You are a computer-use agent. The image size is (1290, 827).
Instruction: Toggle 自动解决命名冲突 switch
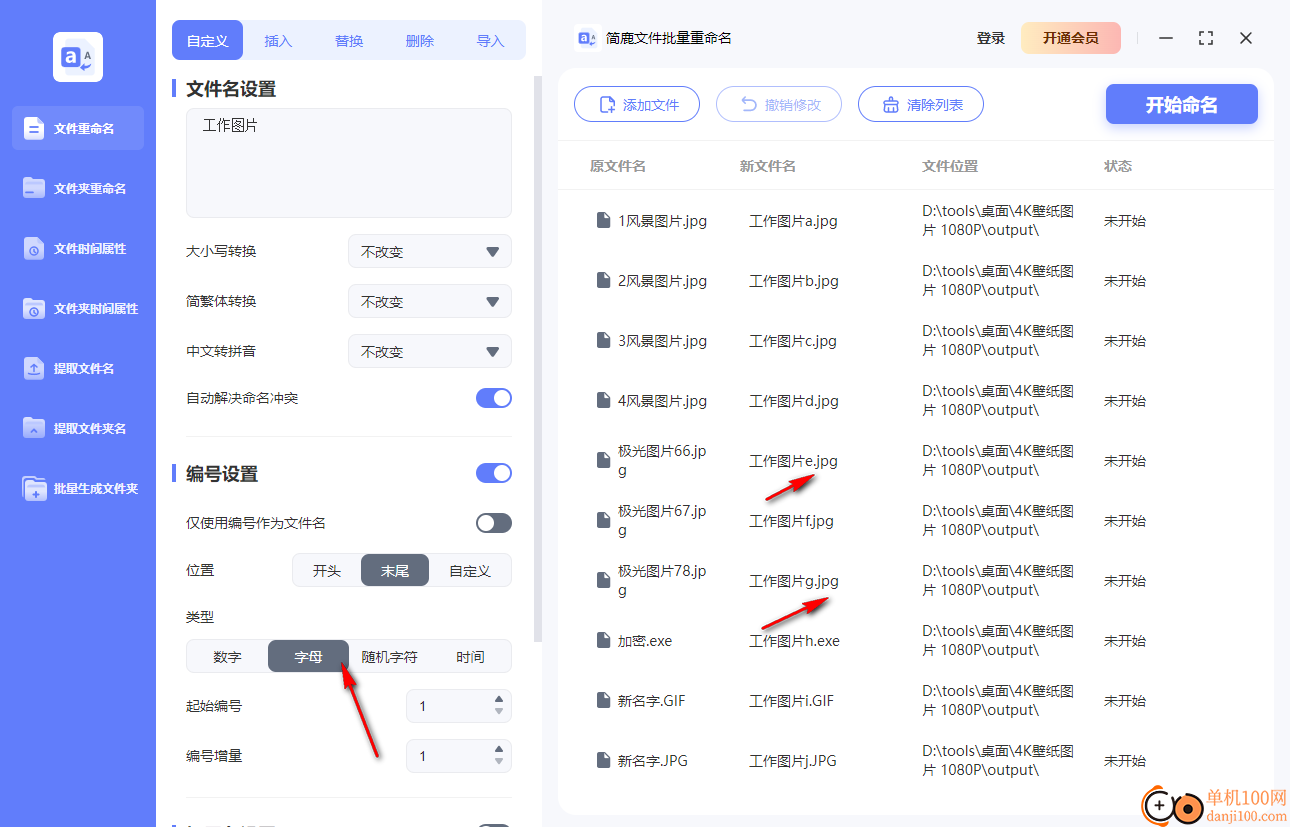coord(494,398)
